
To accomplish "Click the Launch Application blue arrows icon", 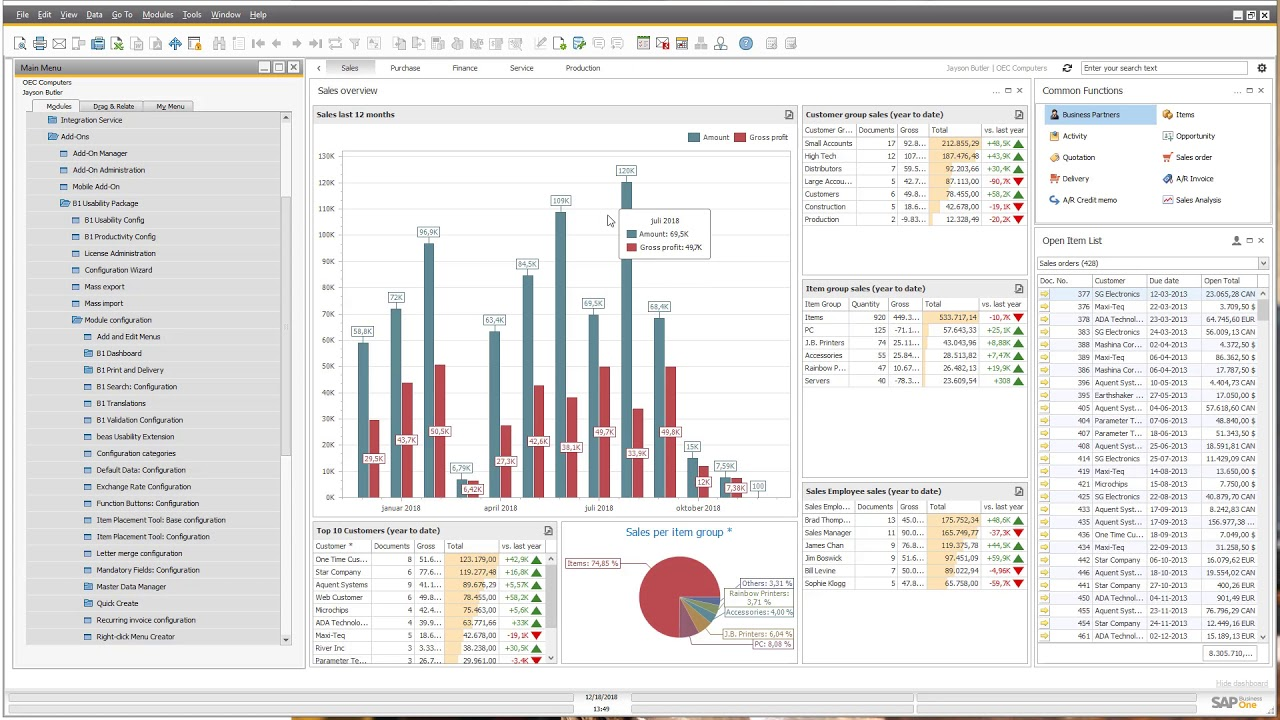I will tap(175, 43).
